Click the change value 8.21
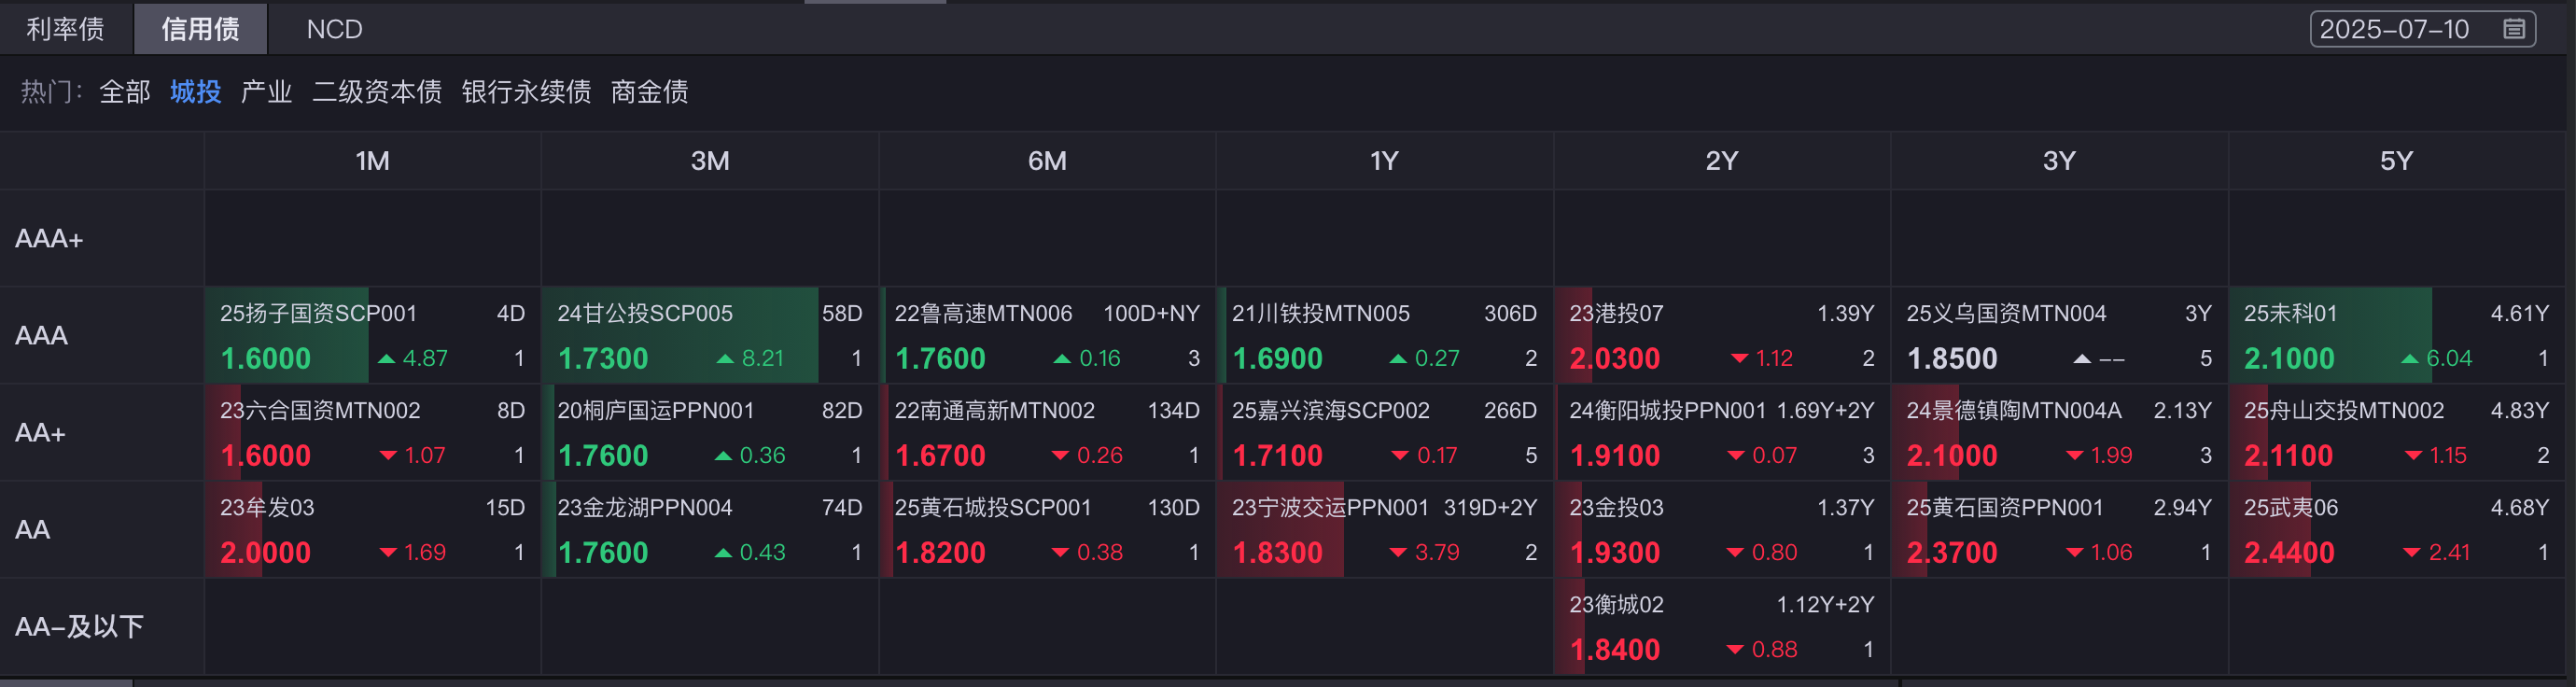Screen dimensions: 2576x687 763,359
